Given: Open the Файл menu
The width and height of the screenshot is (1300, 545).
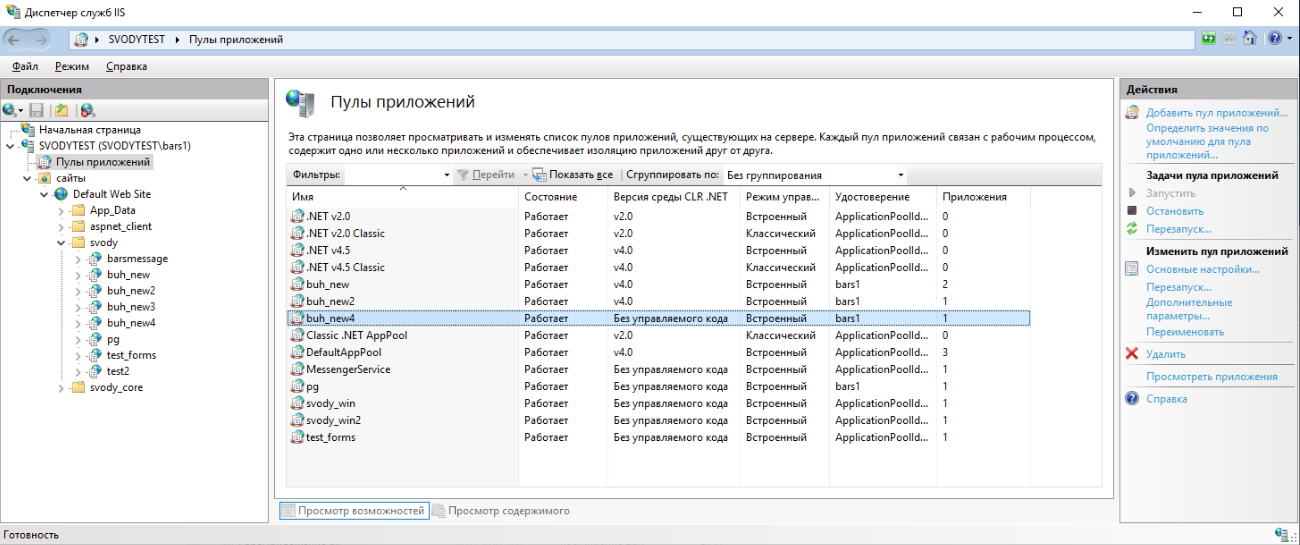Looking at the screenshot, I should tap(25, 66).
